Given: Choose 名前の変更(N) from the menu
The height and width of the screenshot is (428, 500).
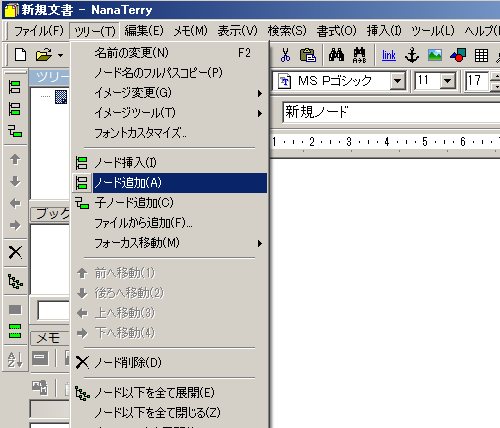Looking at the screenshot, I should (169, 53).
